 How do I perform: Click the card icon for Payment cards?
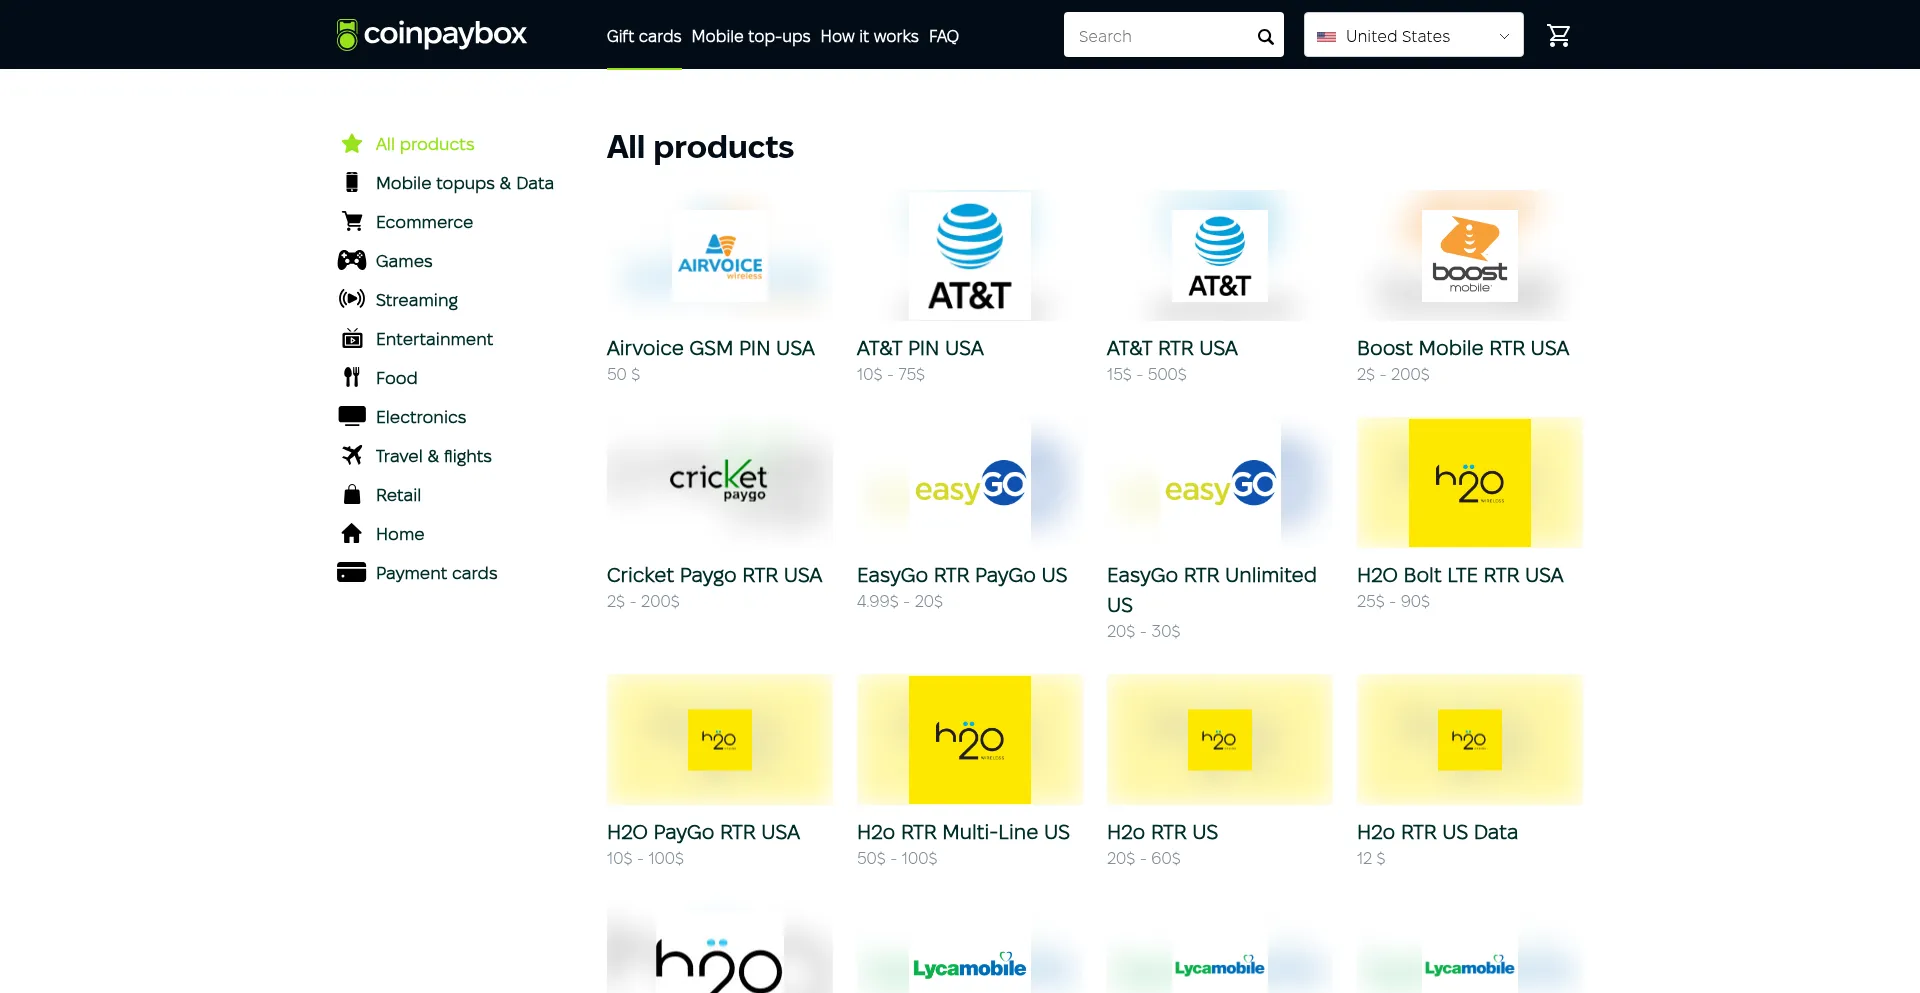click(x=352, y=572)
